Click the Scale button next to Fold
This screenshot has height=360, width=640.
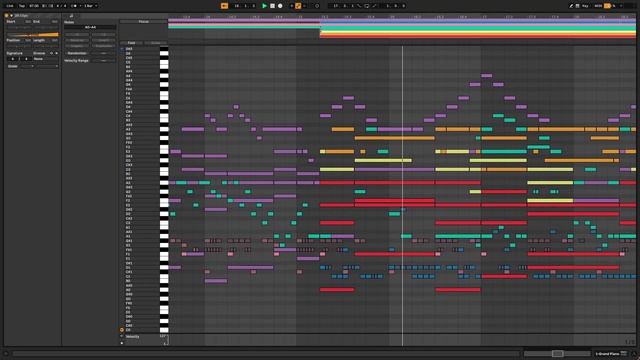[x=156, y=43]
